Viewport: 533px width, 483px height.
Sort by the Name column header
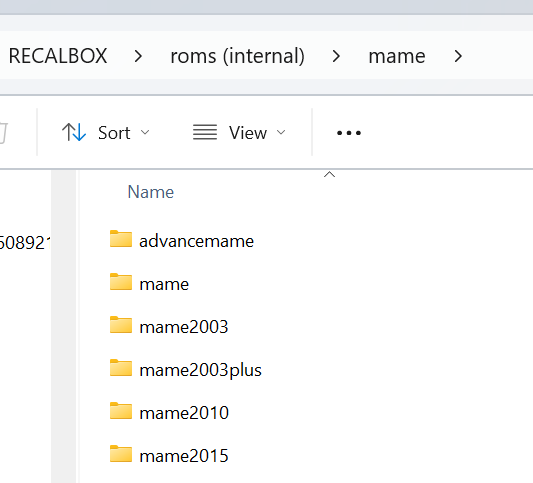[151, 192]
